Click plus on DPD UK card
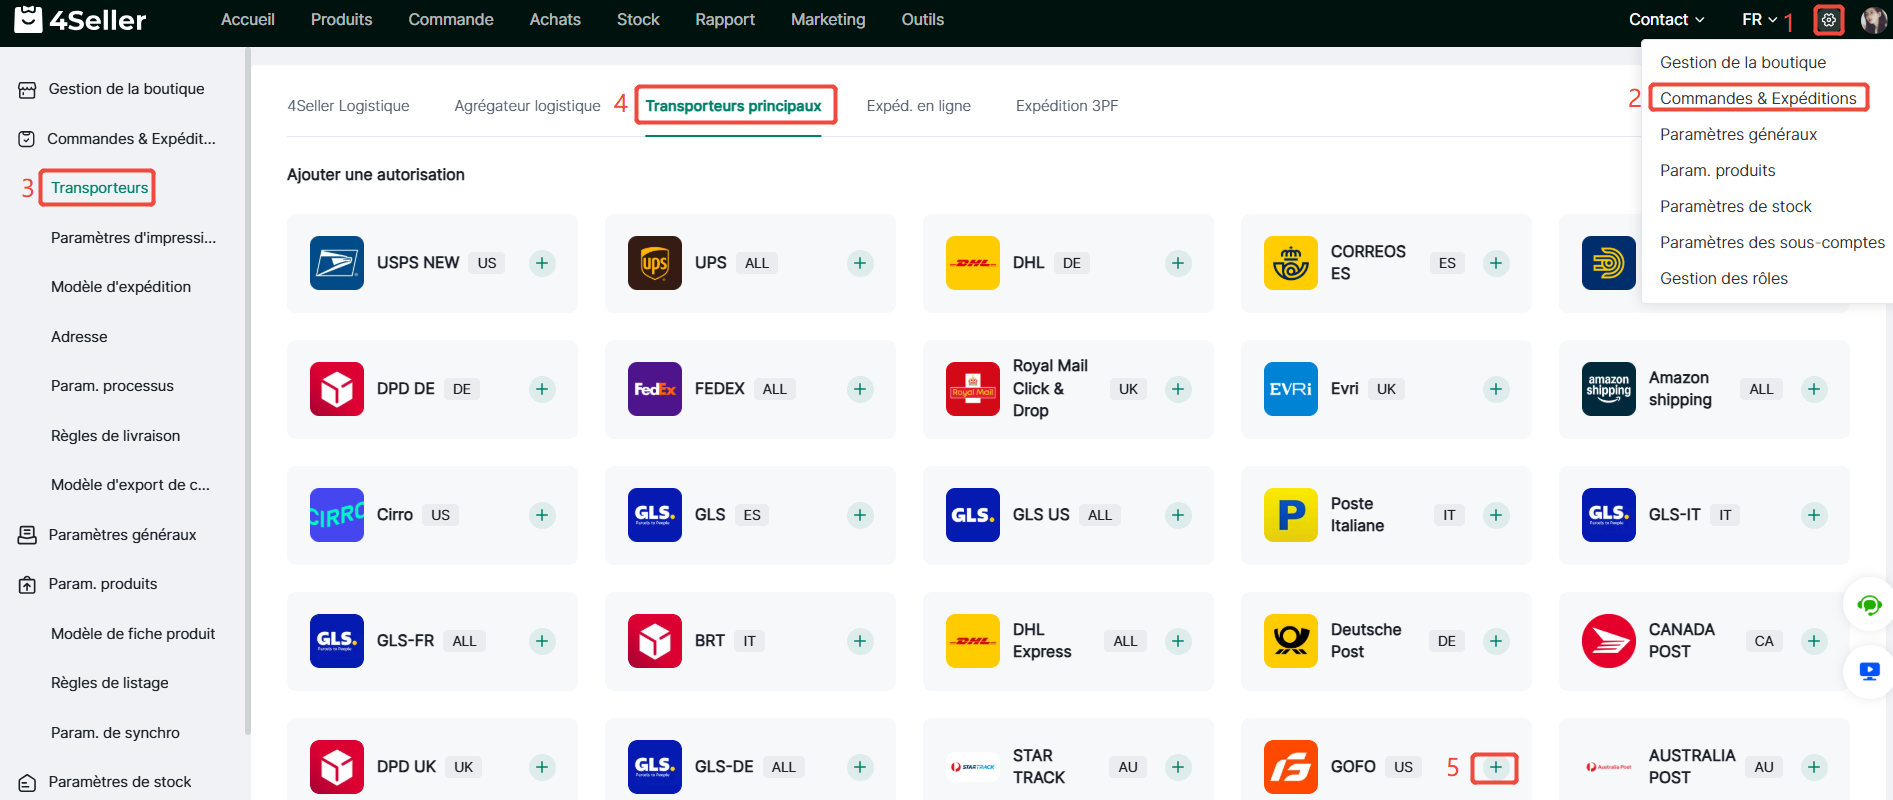The height and width of the screenshot is (800, 1893). coord(542,767)
